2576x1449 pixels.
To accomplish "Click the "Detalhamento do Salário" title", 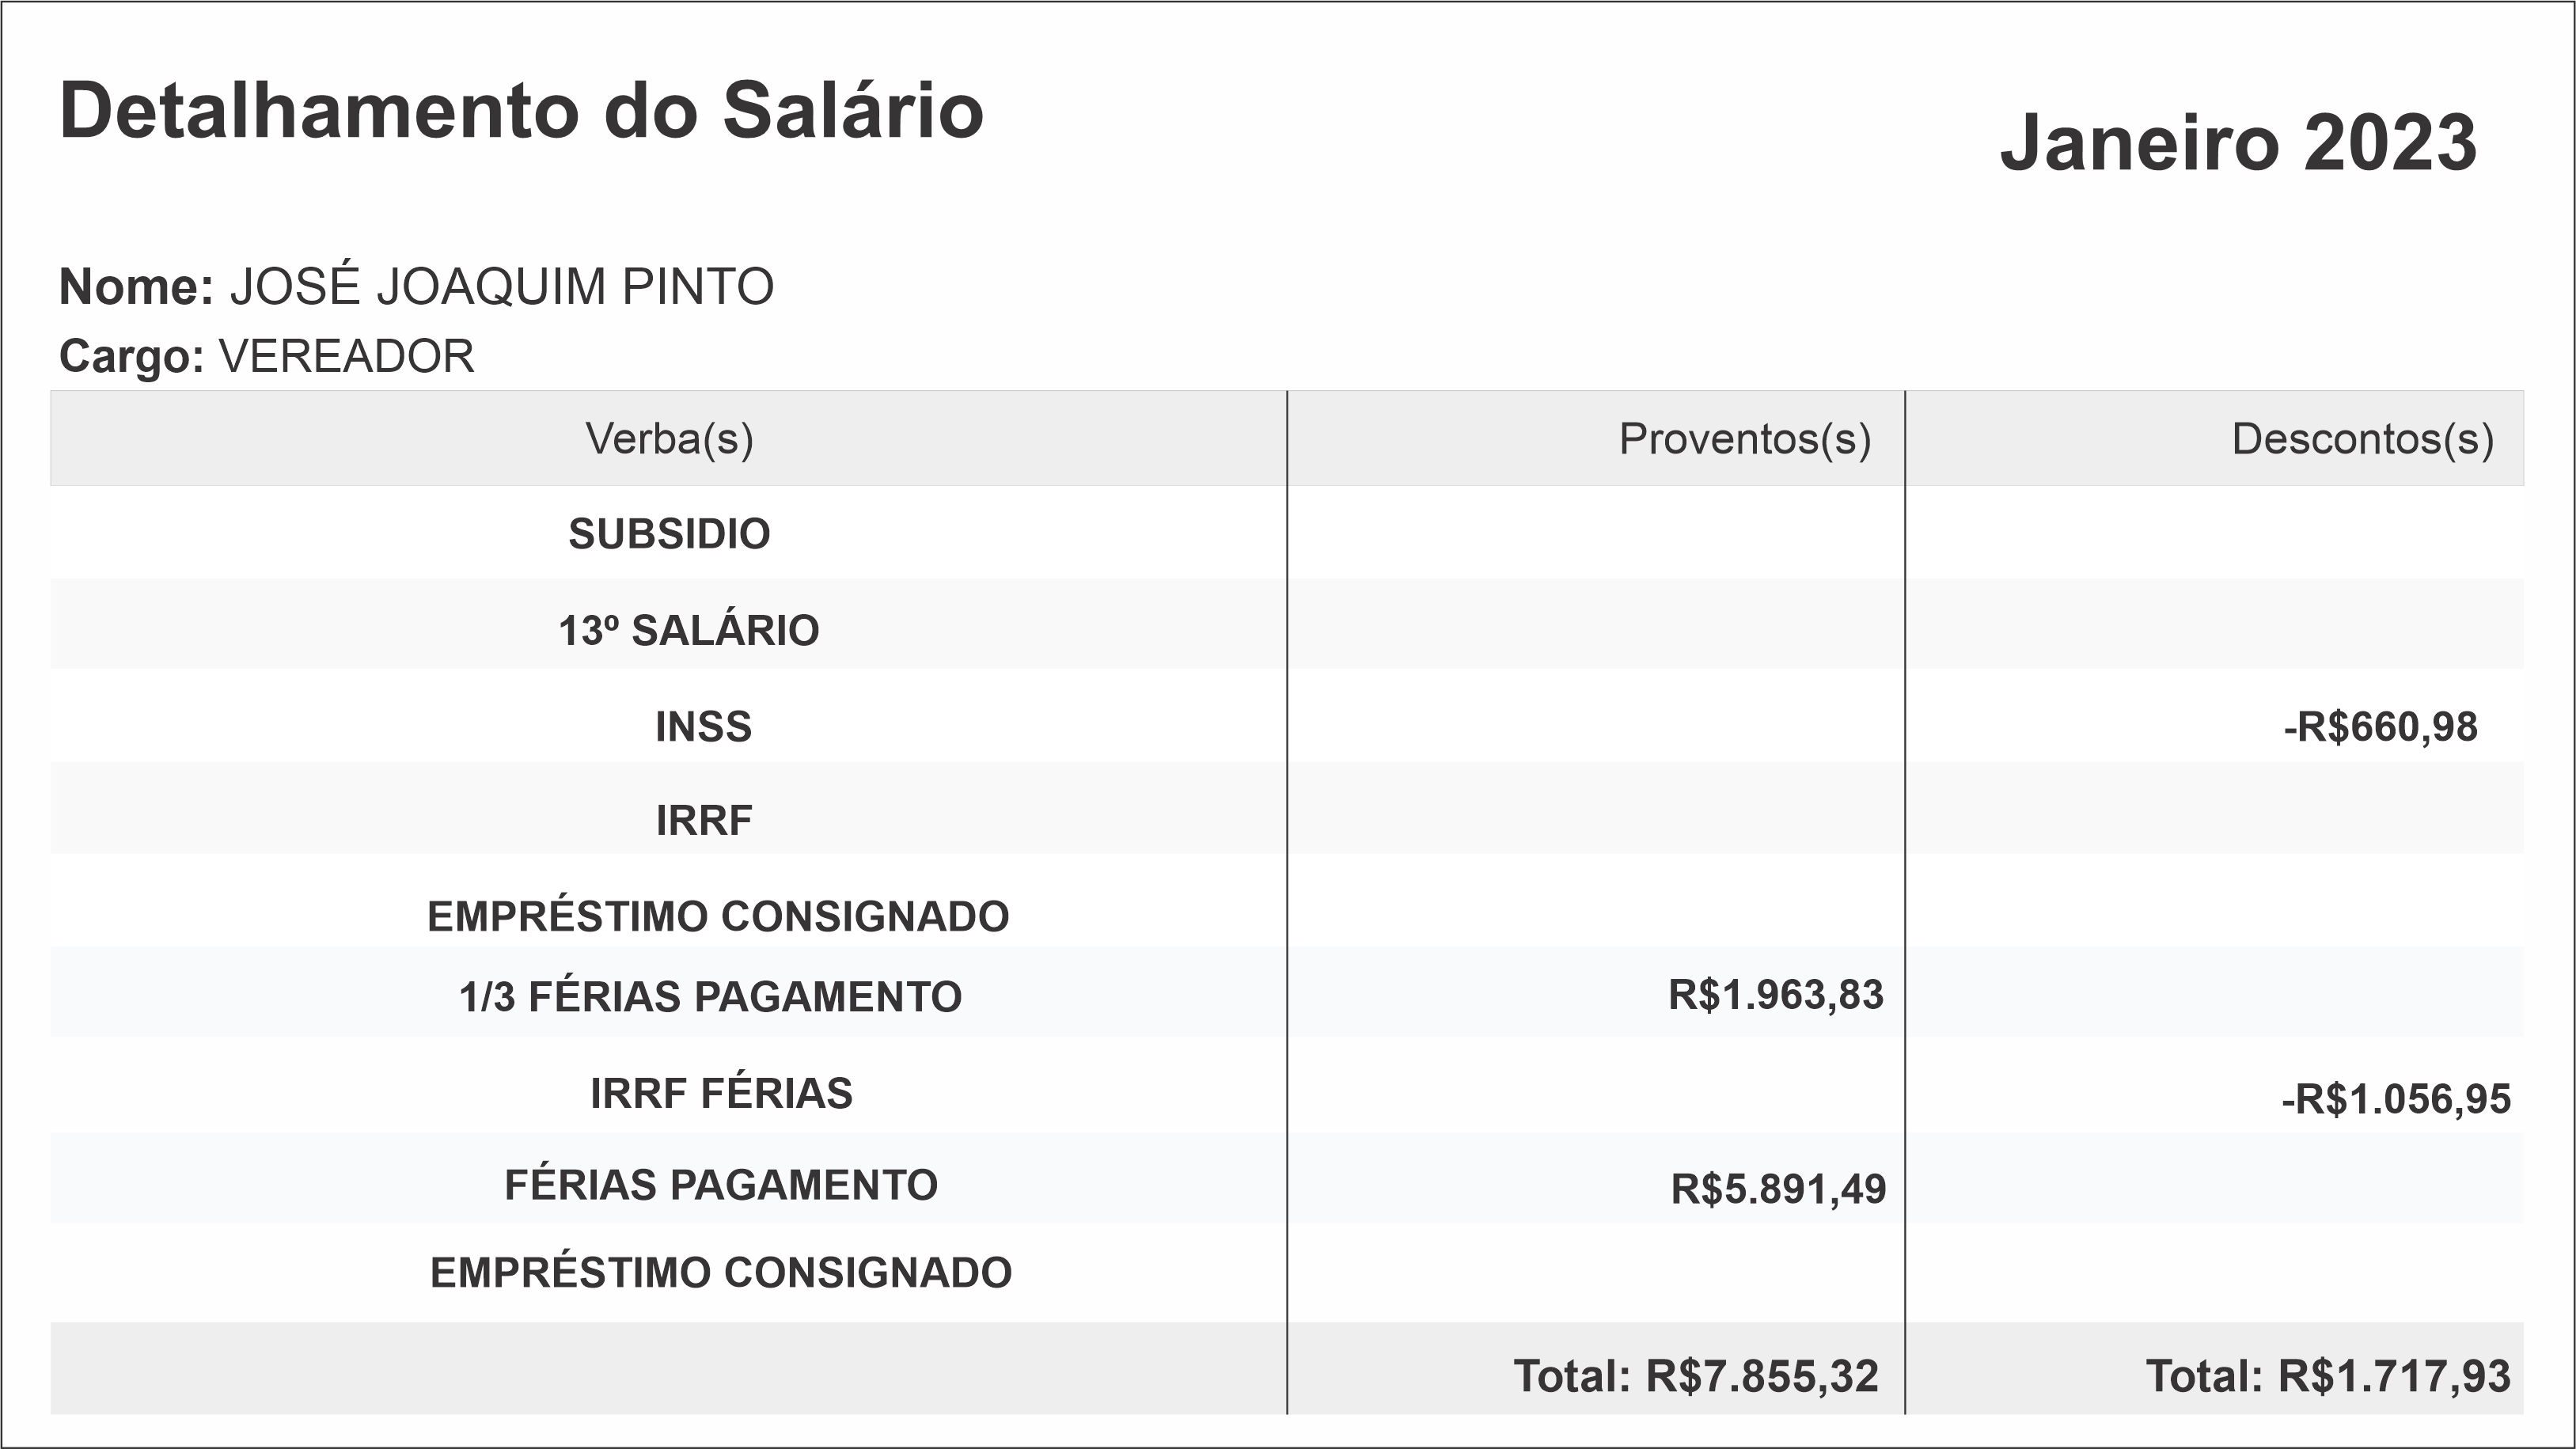I will click(x=521, y=111).
